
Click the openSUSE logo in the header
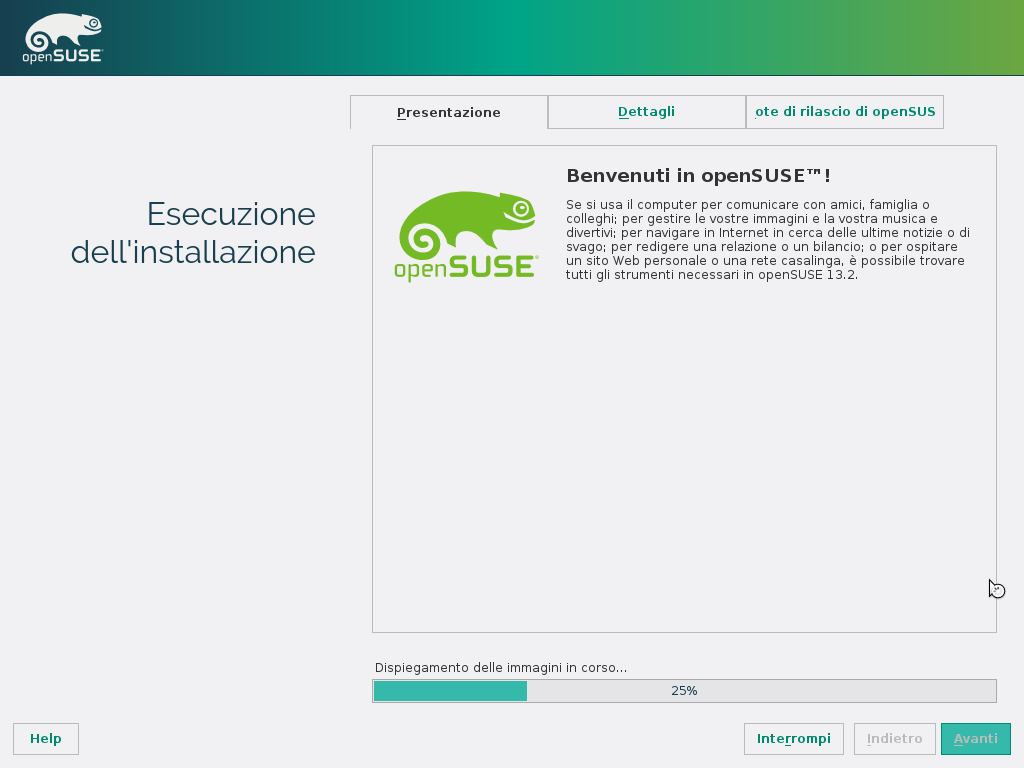tap(63, 39)
